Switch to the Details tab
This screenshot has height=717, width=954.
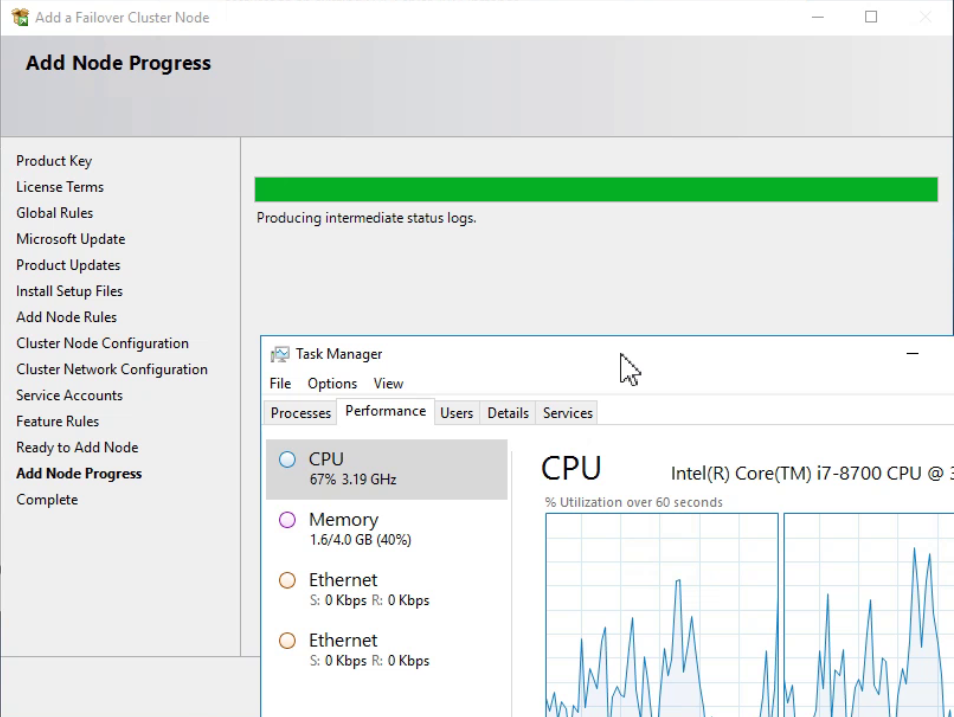click(x=508, y=413)
